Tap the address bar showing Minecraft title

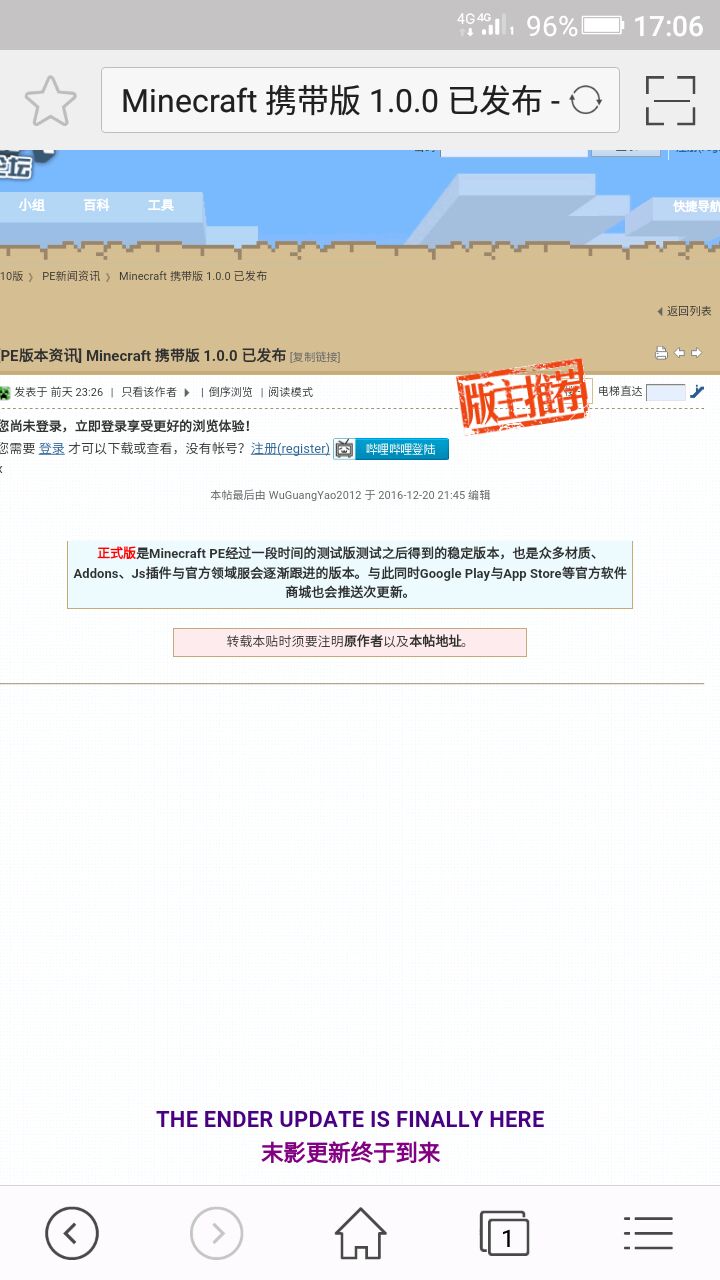(340, 100)
